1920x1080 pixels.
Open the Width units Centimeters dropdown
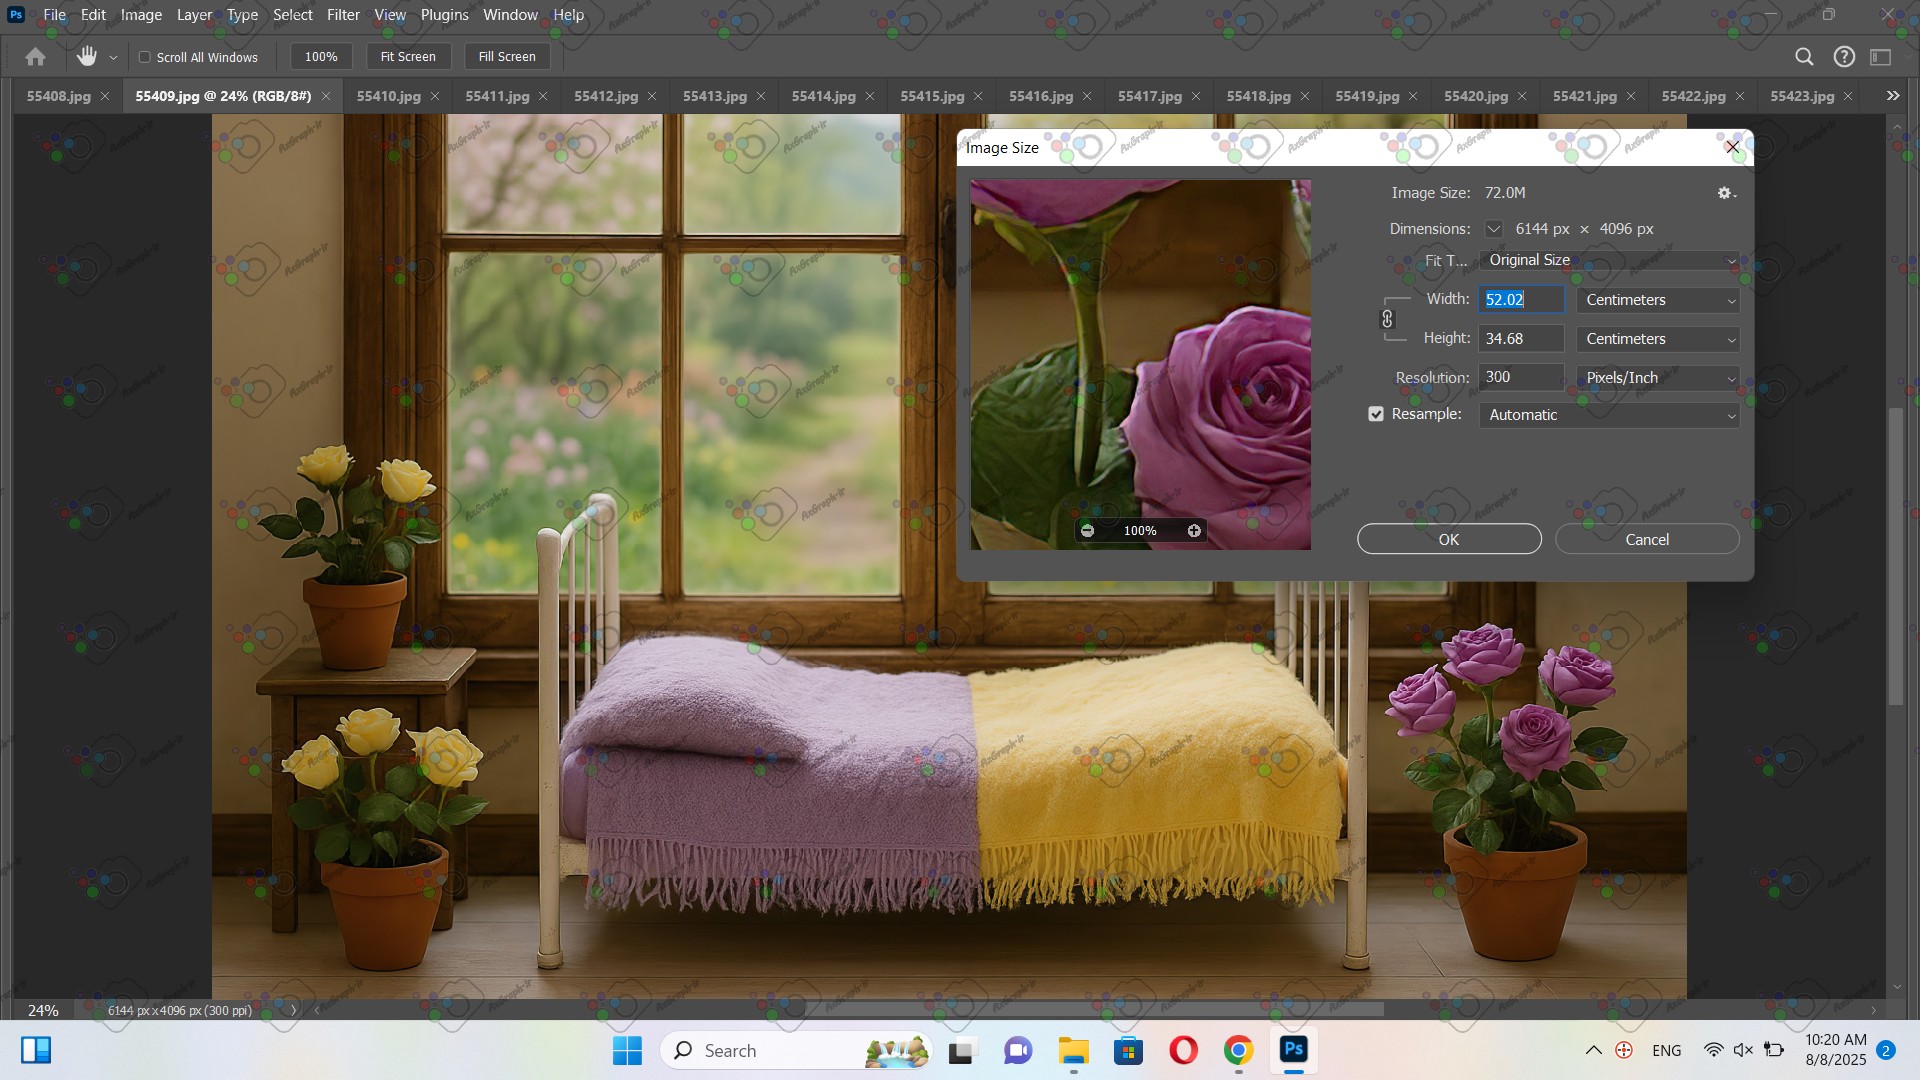[x=1657, y=300]
